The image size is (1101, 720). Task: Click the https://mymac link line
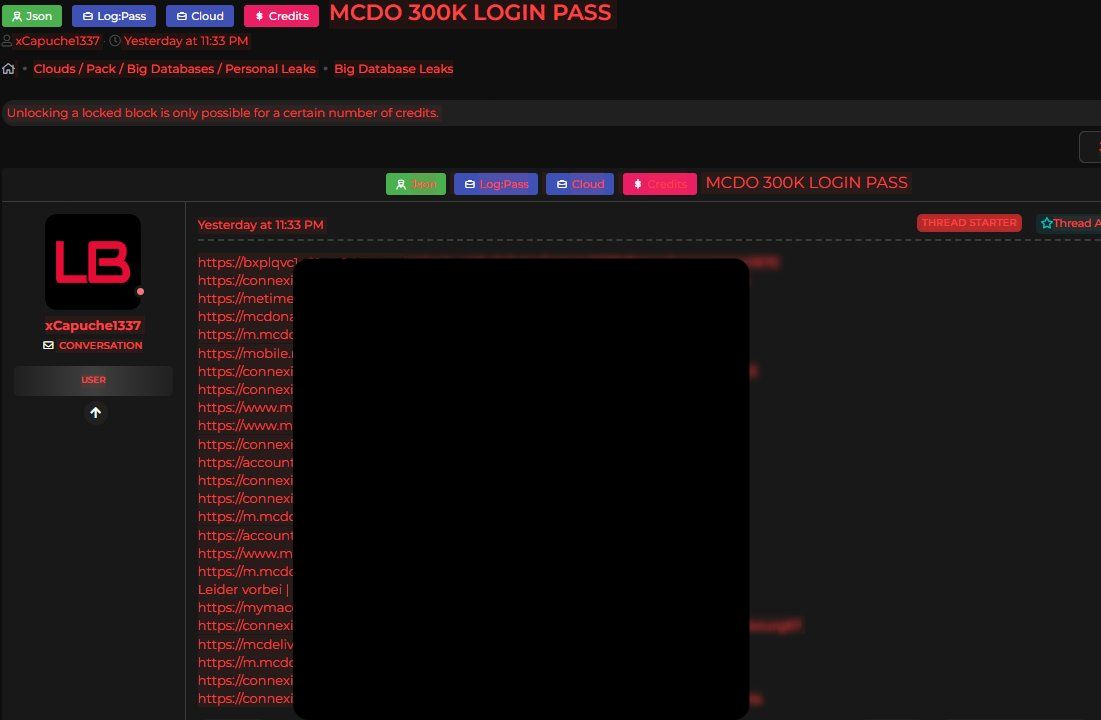245,608
